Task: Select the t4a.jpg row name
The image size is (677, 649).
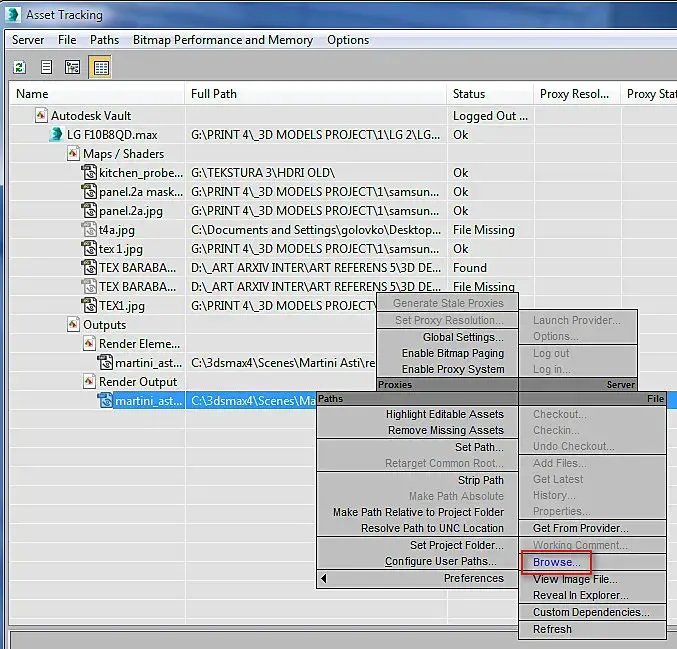Action: (117, 230)
